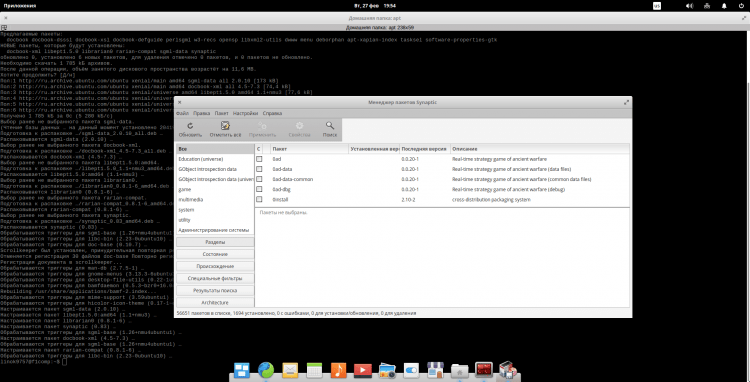Open system settings toggle icon in dock
Viewport: 750px width, 382px height.
coord(411,371)
